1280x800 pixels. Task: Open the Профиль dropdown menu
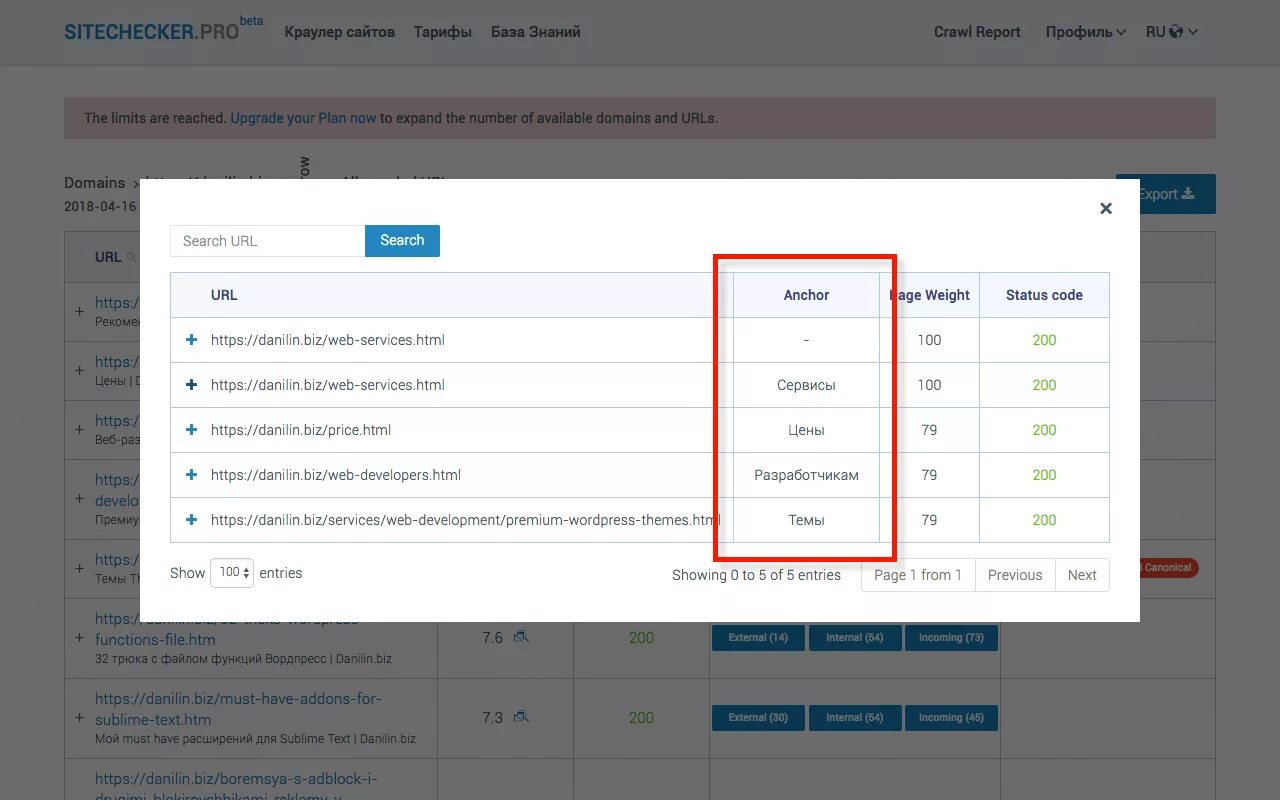pos(1086,32)
